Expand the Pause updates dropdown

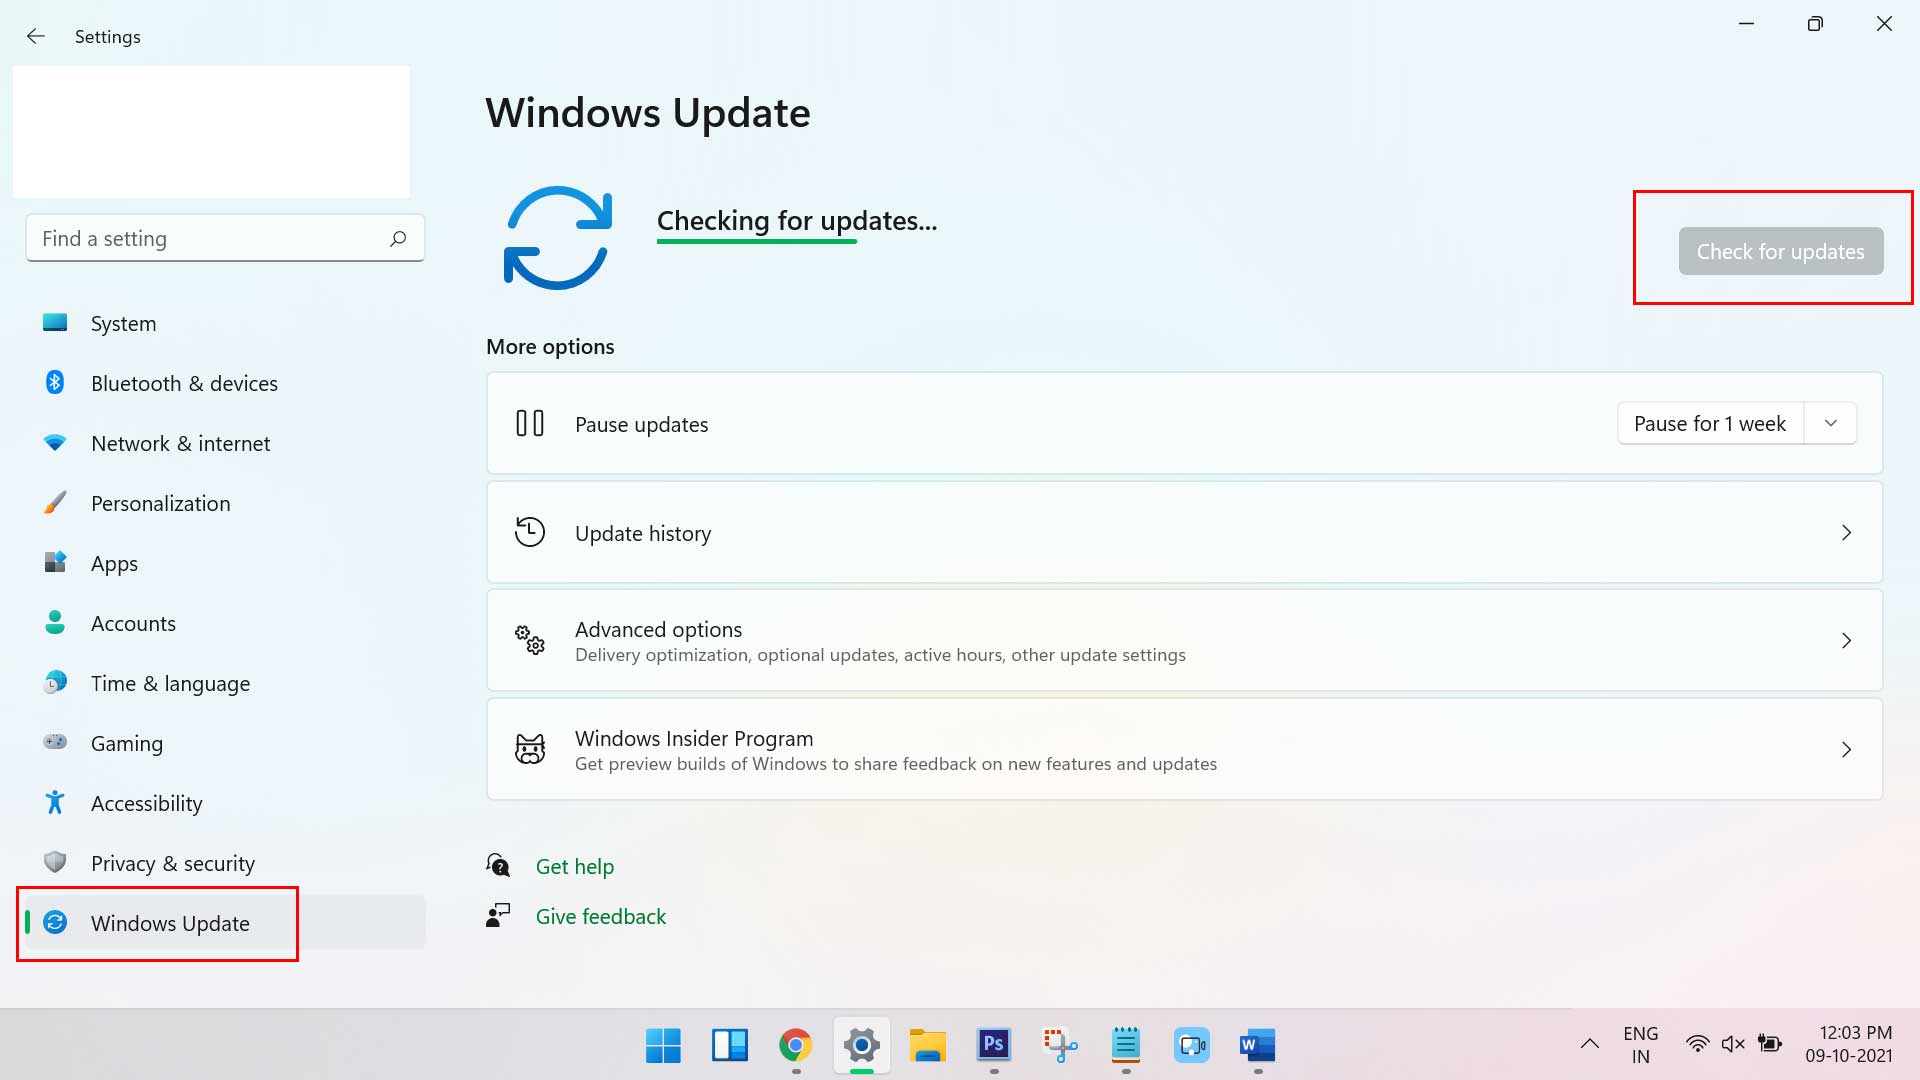(x=1832, y=423)
